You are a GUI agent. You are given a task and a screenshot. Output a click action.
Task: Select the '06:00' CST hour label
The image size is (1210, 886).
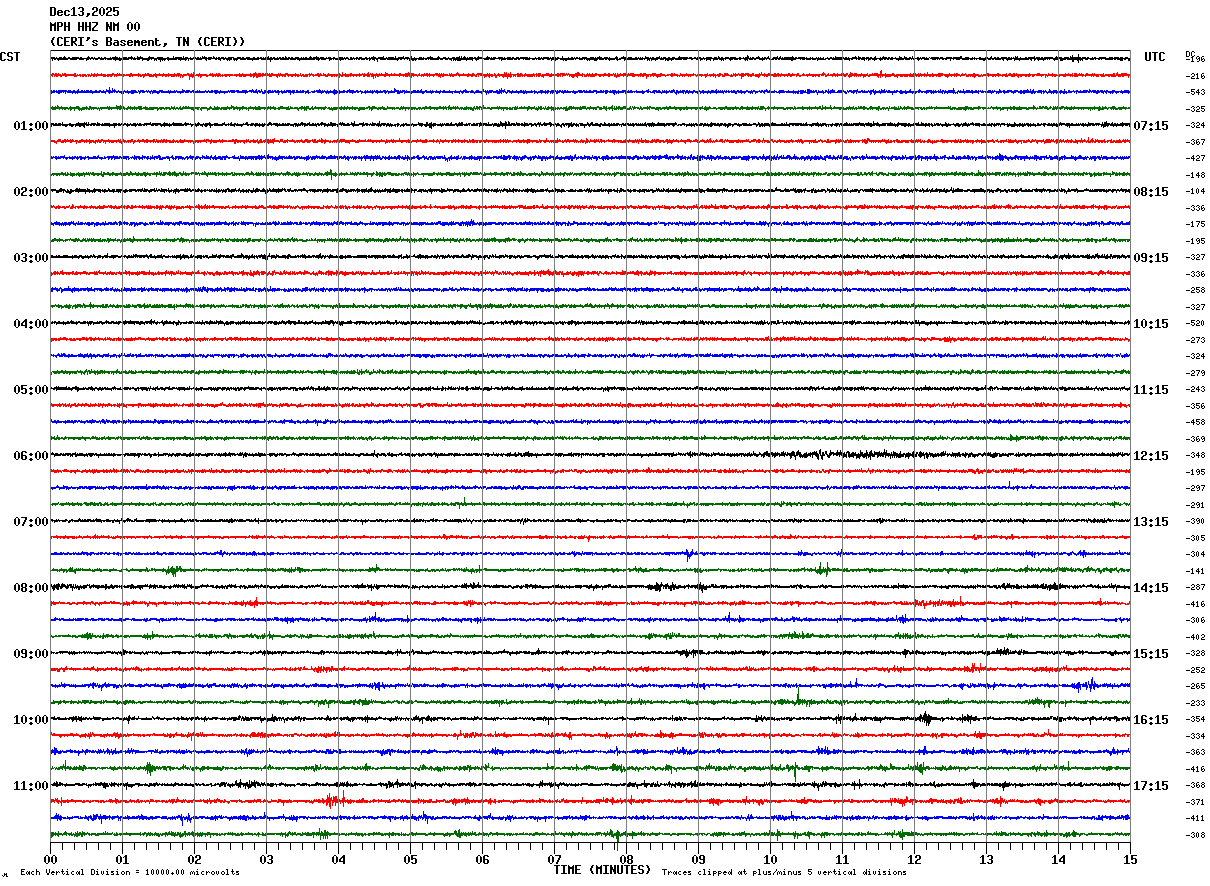31,456
